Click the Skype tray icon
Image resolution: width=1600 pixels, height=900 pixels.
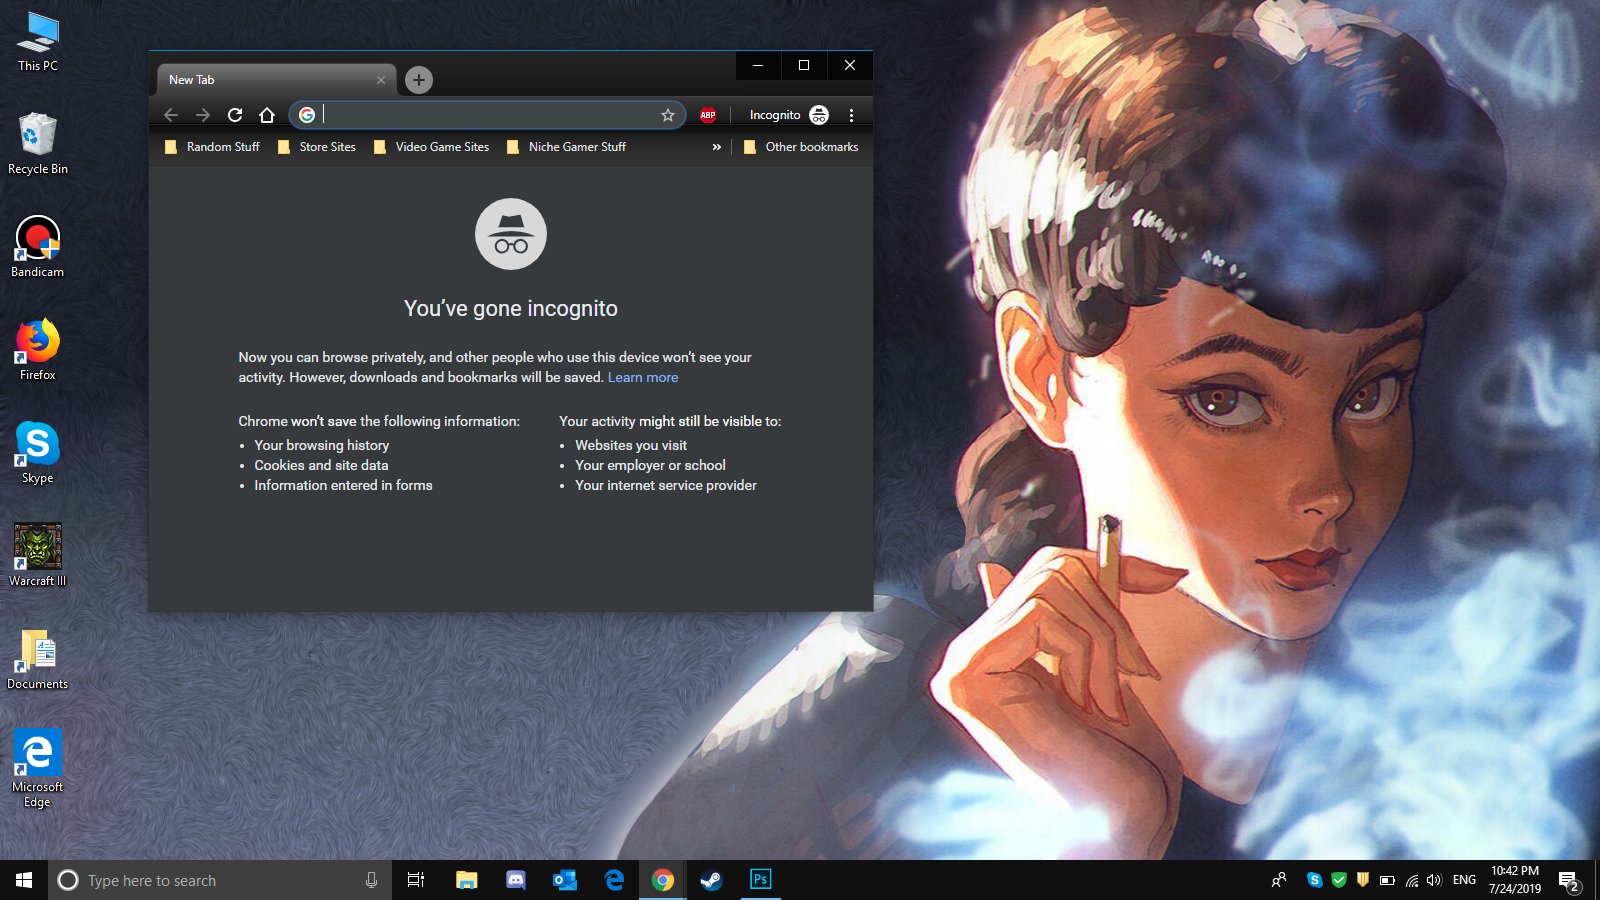coord(1315,880)
